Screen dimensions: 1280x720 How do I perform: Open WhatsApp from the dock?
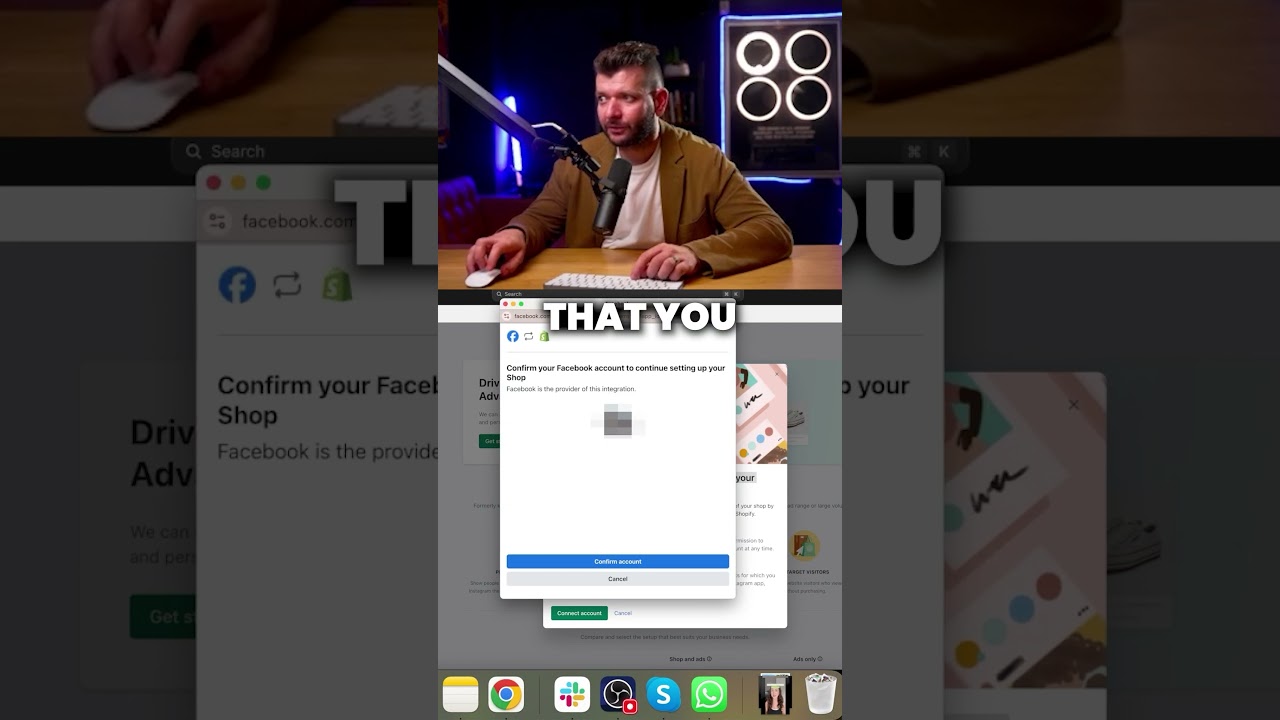709,694
